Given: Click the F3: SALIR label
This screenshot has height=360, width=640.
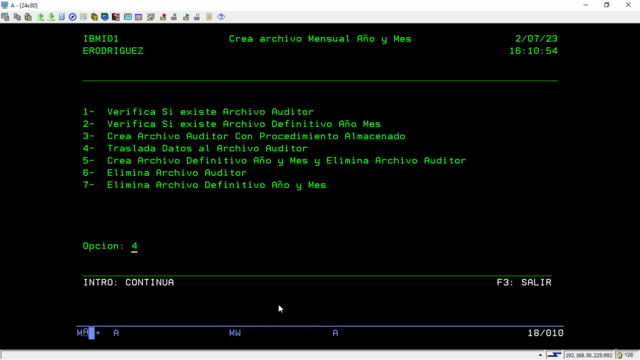Looking at the screenshot, I should (x=524, y=282).
